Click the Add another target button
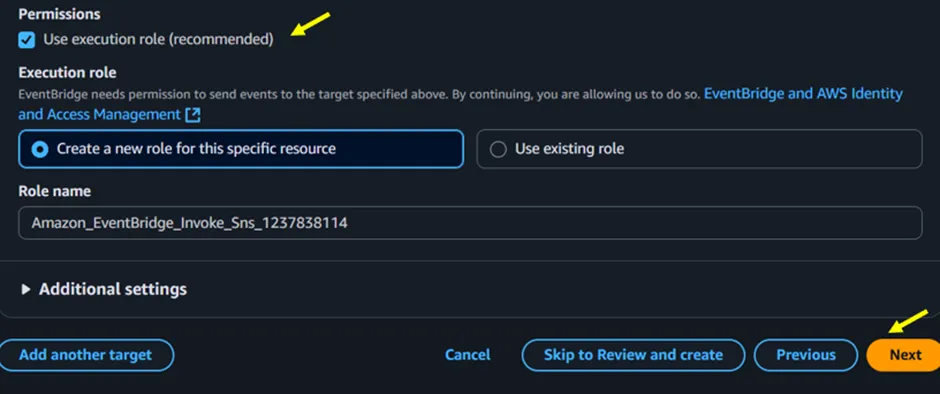Viewport: 940px width, 394px height. [x=85, y=355]
